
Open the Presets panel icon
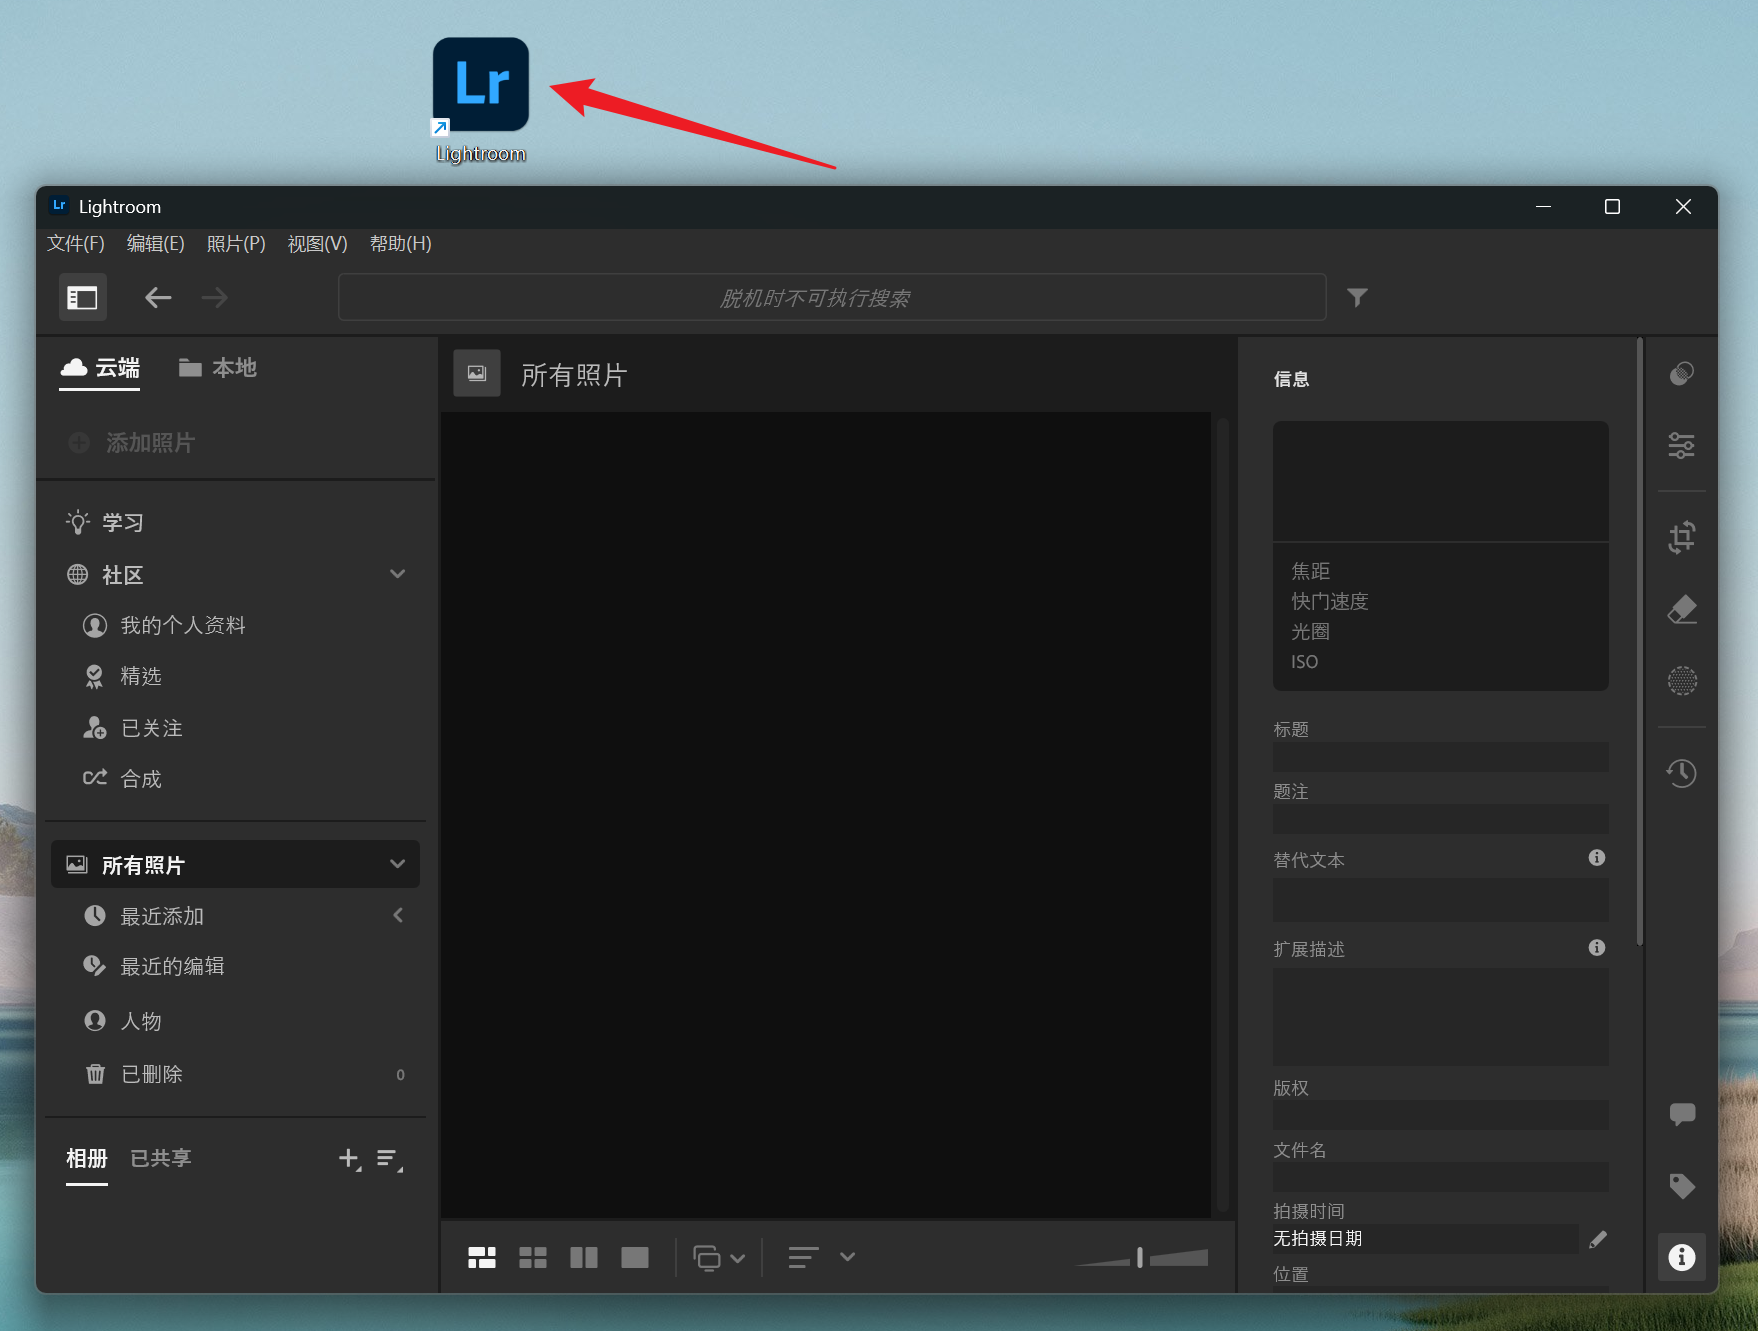1682,374
